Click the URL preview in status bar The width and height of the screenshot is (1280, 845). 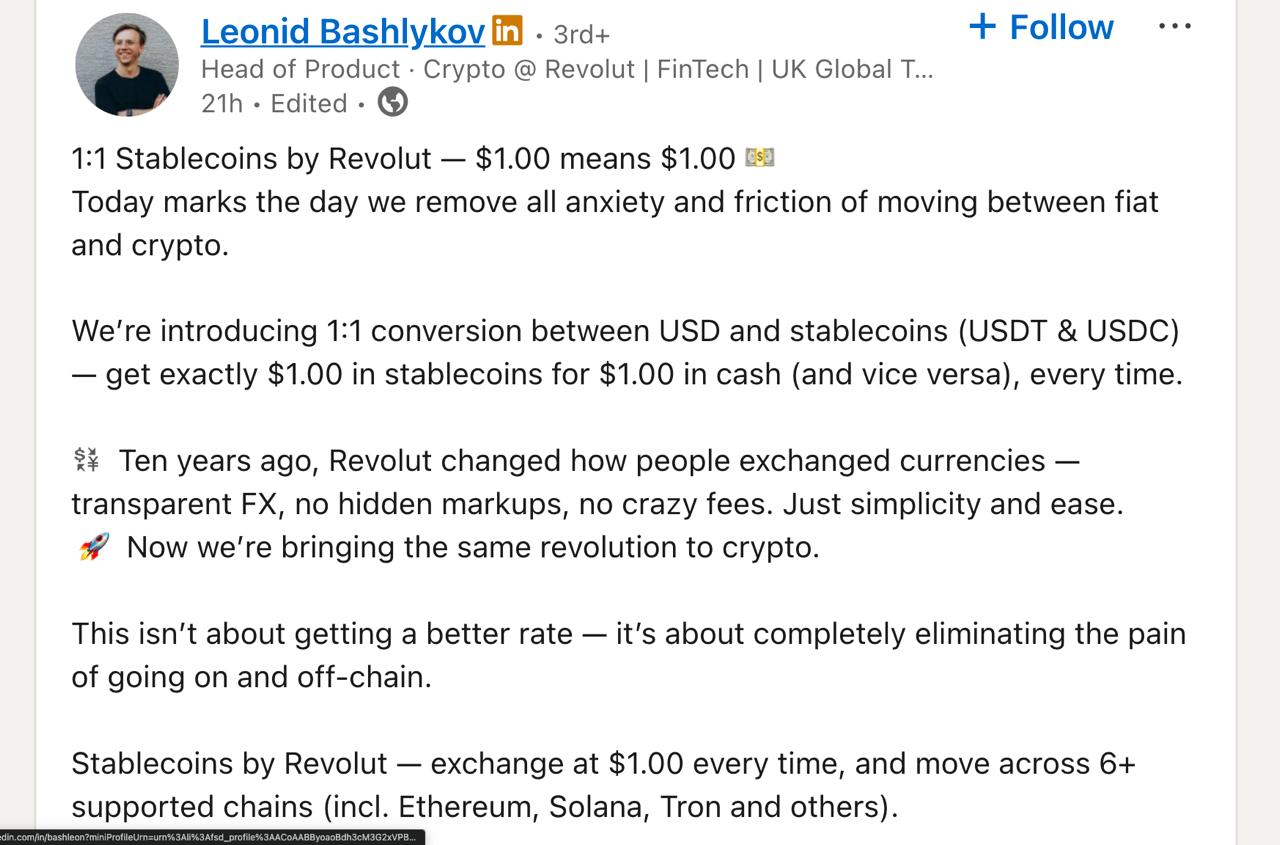(210, 837)
